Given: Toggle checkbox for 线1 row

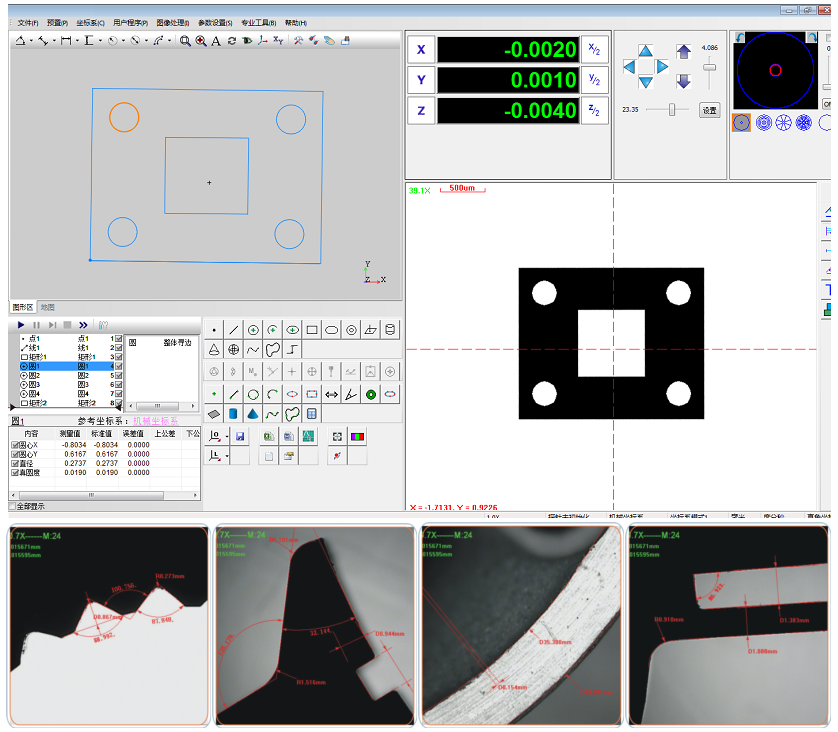Looking at the screenshot, I should [x=119, y=348].
